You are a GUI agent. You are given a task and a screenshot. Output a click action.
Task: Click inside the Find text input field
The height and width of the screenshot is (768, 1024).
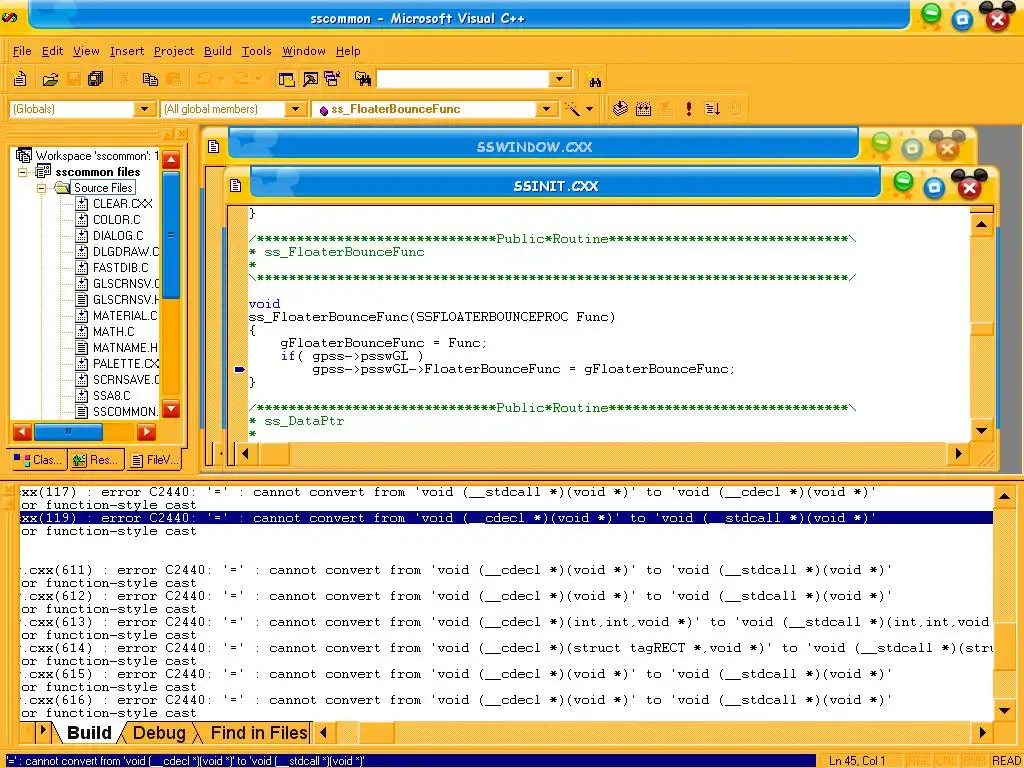(464, 79)
